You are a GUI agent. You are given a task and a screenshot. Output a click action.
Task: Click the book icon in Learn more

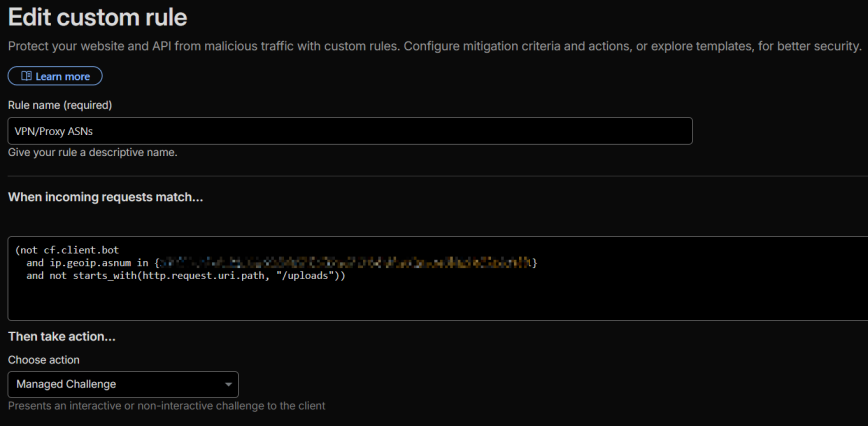click(x=25, y=76)
